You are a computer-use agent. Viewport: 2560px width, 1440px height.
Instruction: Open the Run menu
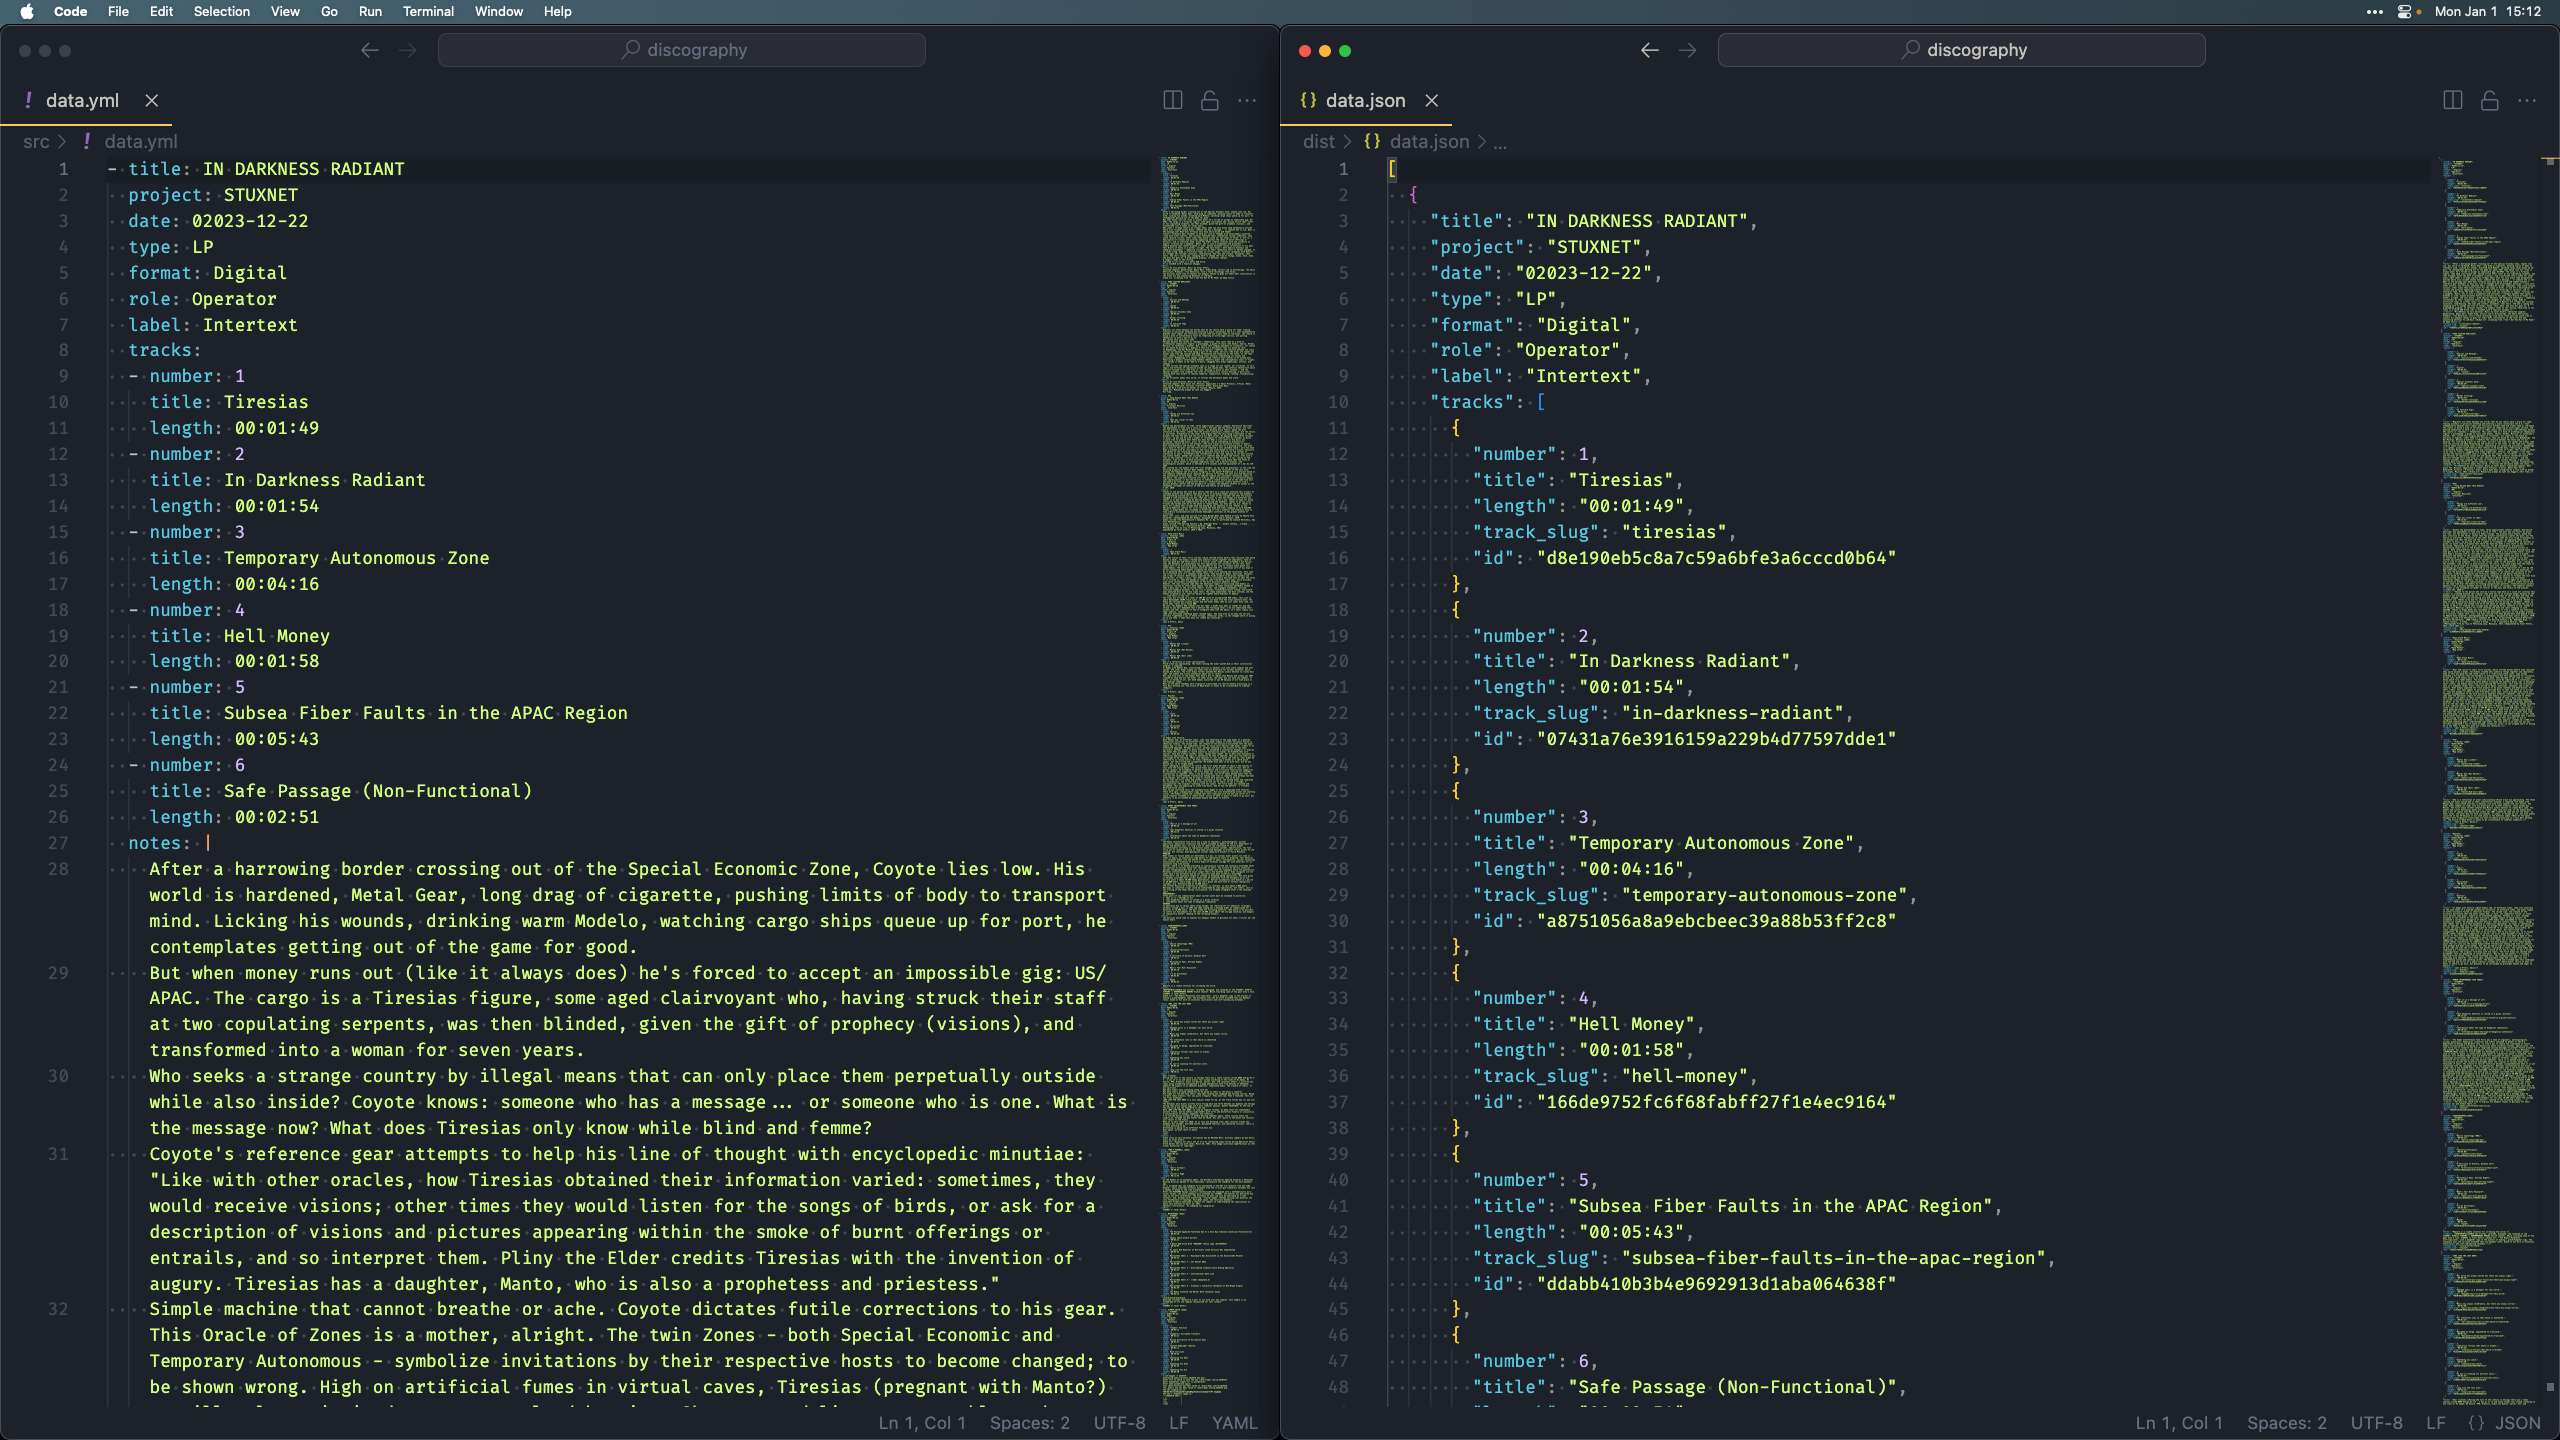(370, 11)
